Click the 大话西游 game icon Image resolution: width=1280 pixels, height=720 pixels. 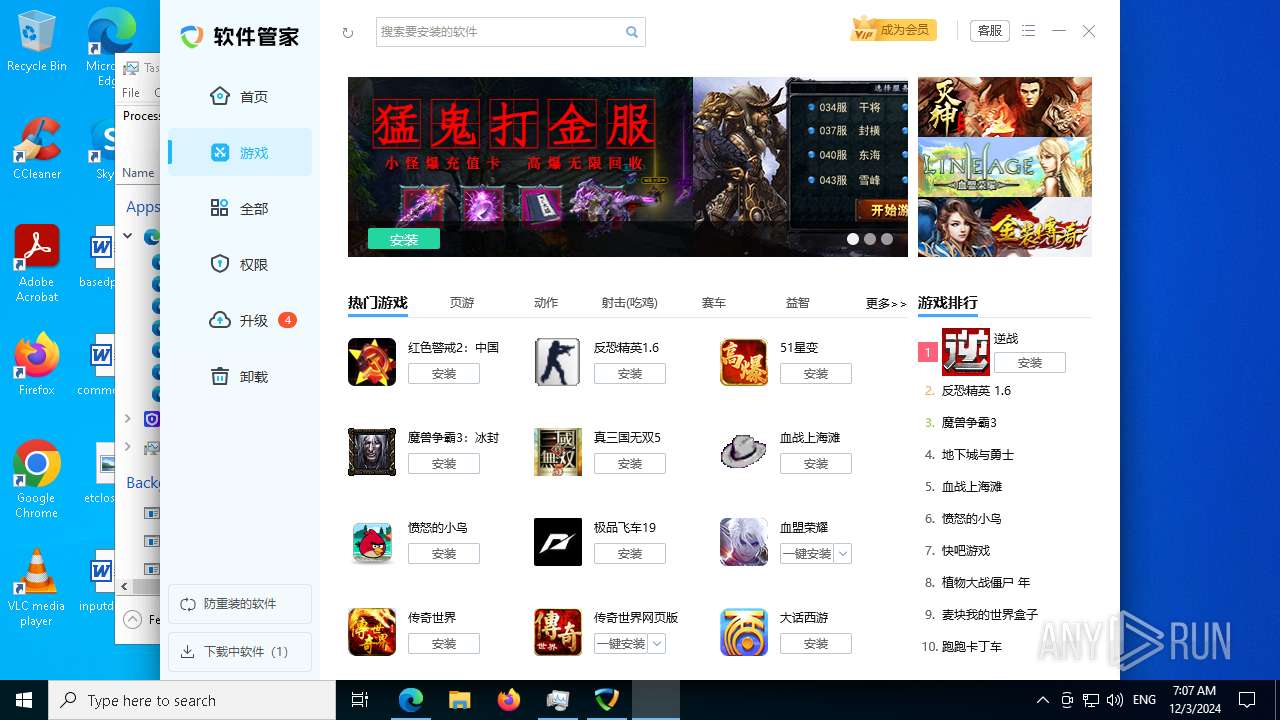(744, 632)
